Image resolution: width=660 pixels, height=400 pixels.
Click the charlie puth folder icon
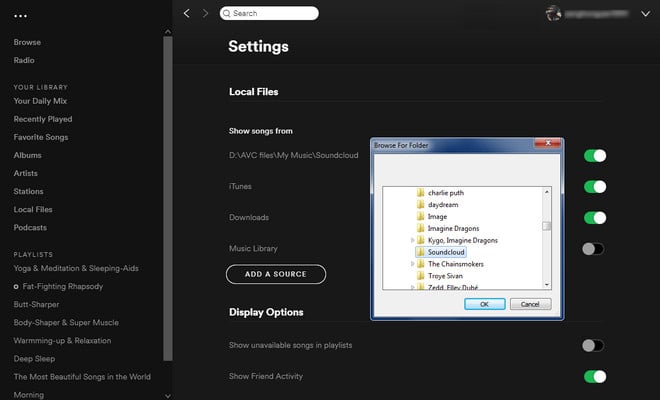(420, 193)
